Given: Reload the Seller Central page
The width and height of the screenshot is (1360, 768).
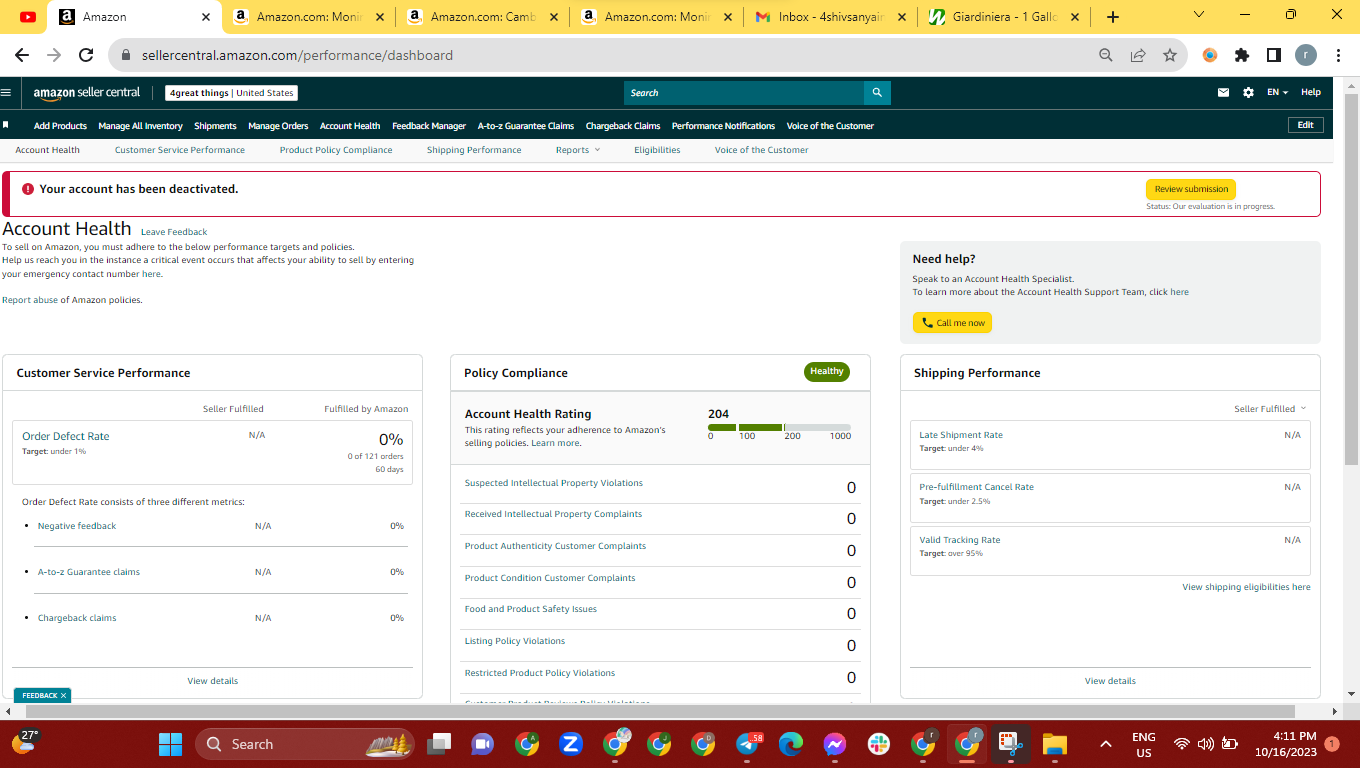Looking at the screenshot, I should 86,55.
